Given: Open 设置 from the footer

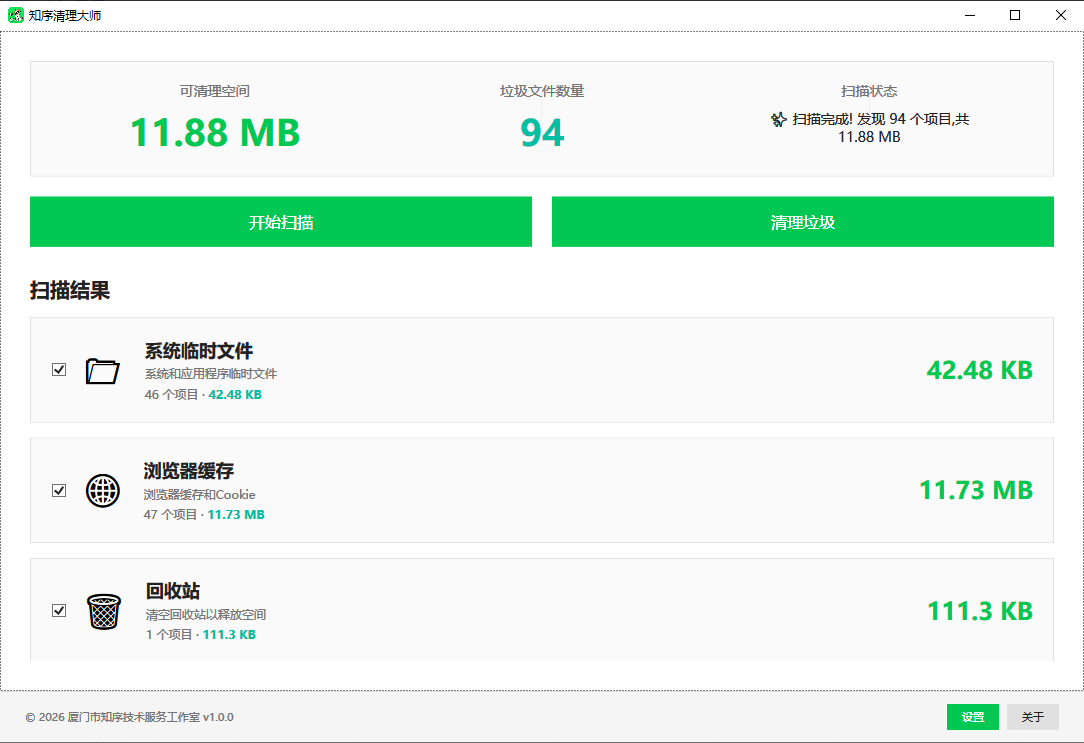Looking at the screenshot, I should 973,717.
